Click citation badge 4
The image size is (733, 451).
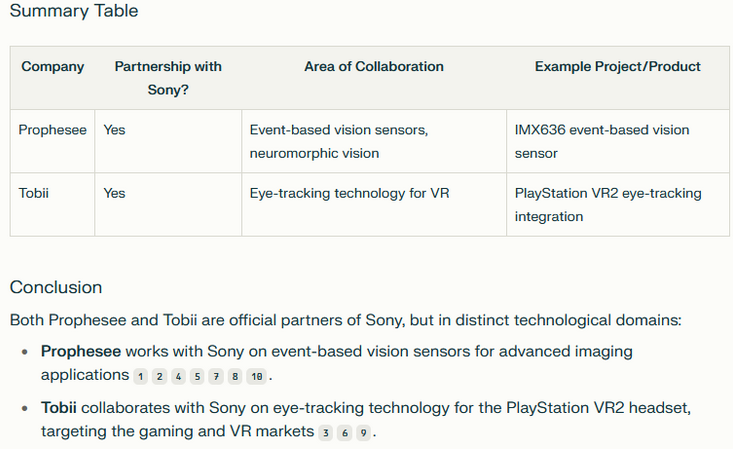tap(179, 376)
